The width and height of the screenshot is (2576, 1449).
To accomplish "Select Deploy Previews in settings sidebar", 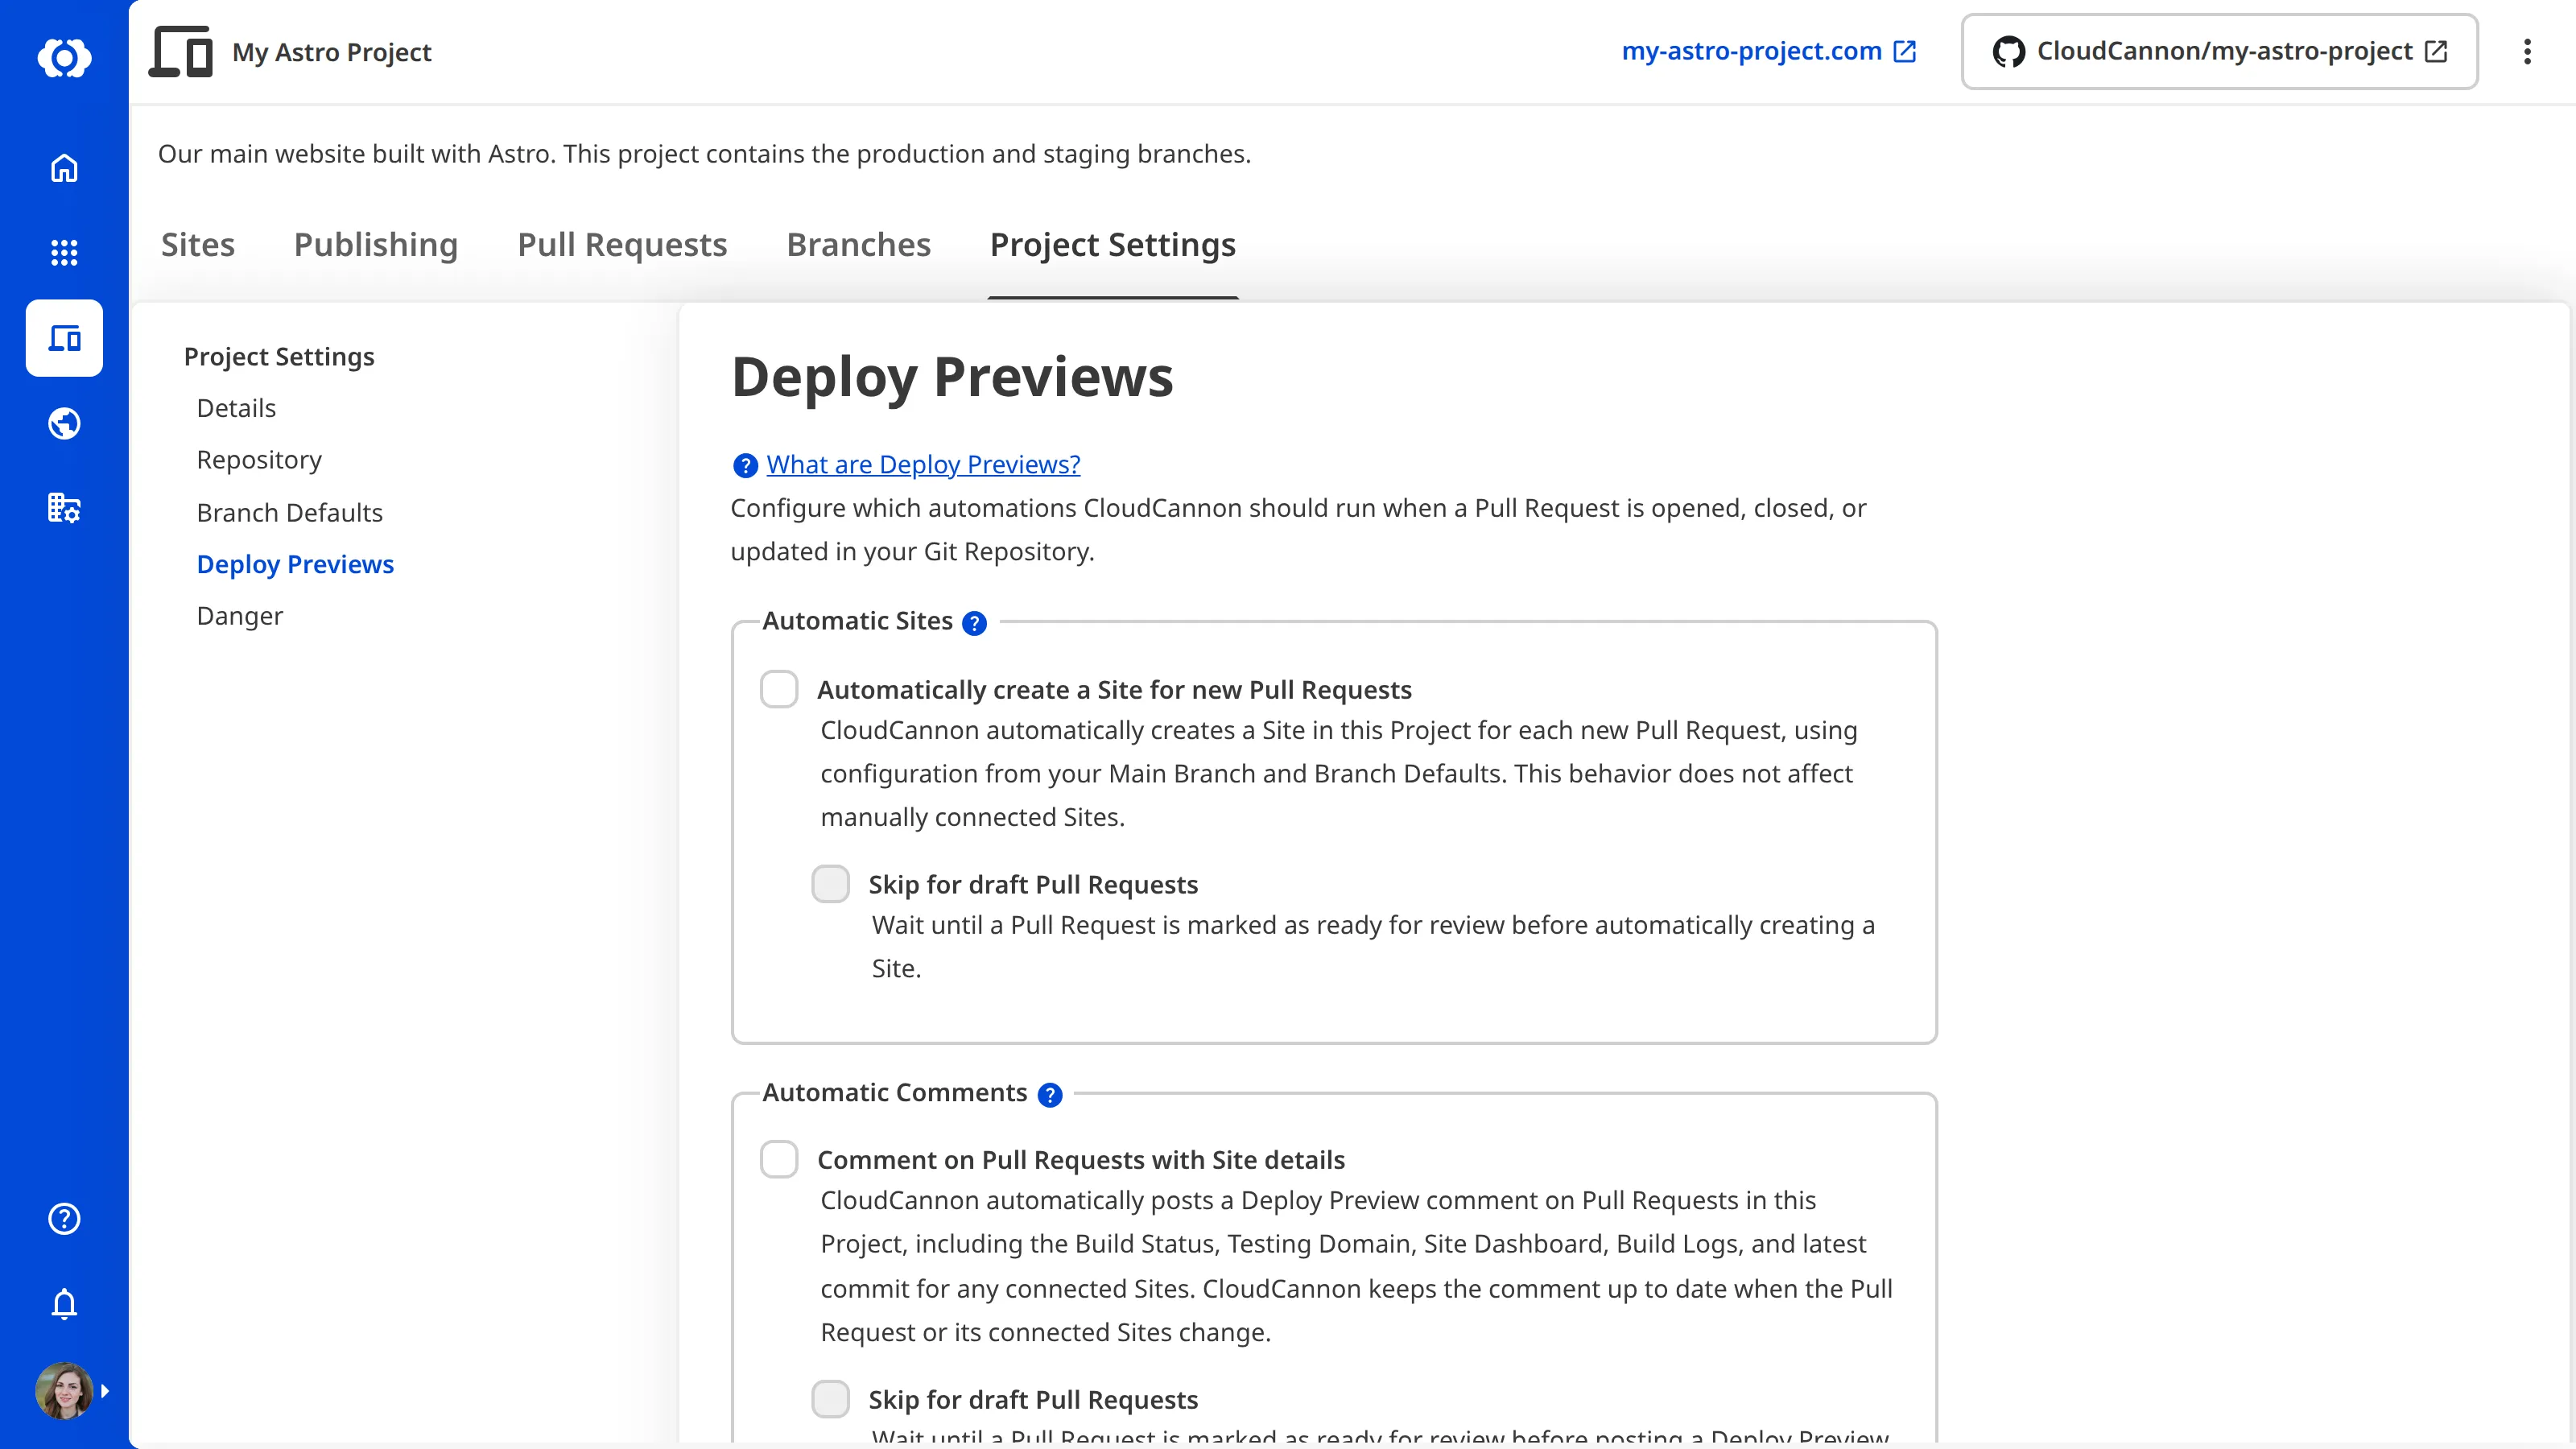I will 295,564.
